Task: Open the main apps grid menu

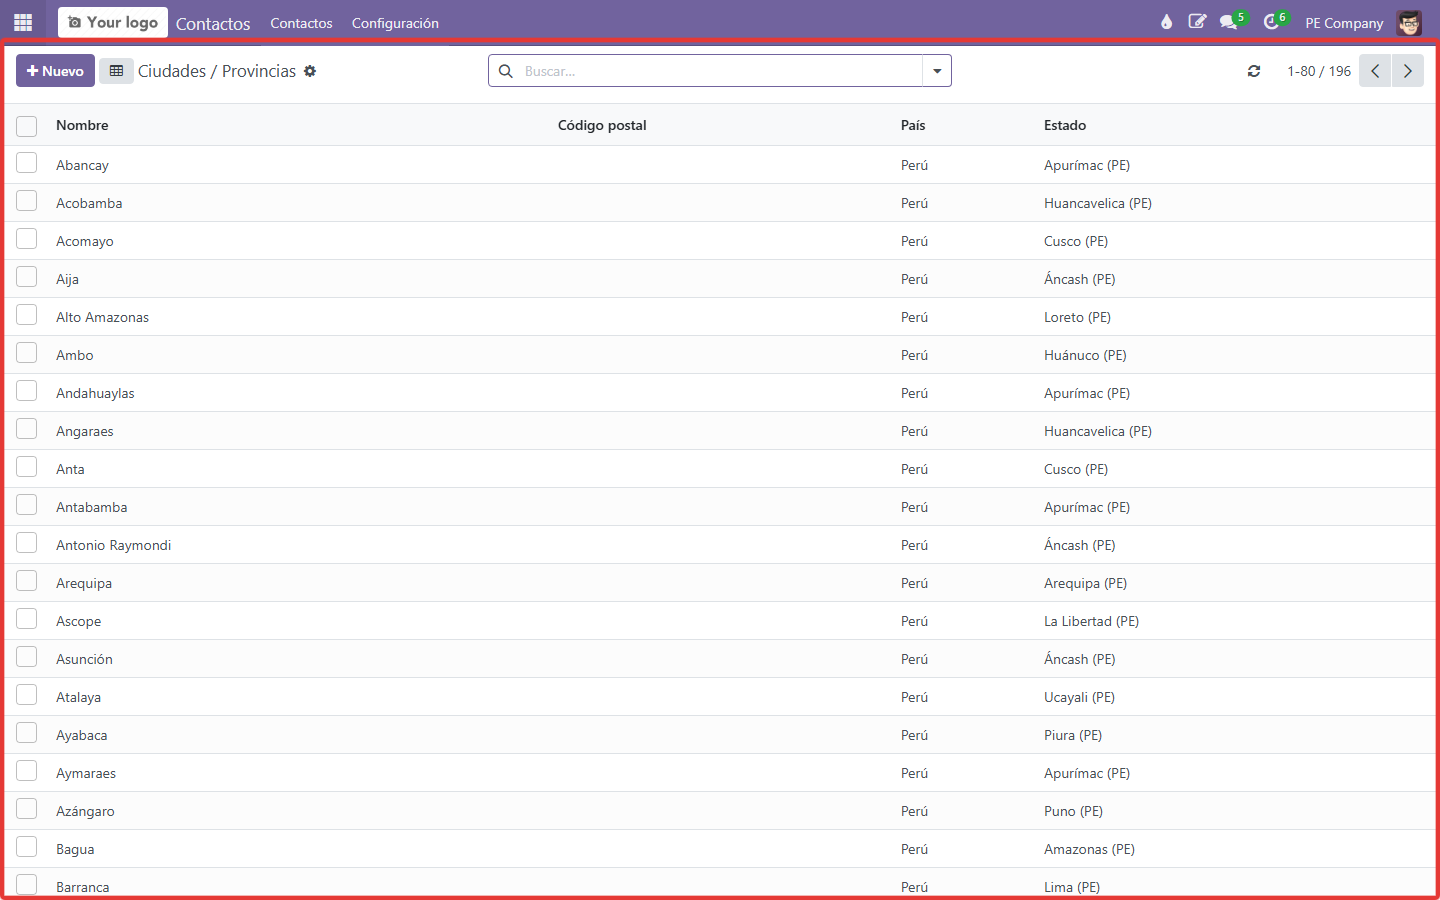Action: point(23,22)
